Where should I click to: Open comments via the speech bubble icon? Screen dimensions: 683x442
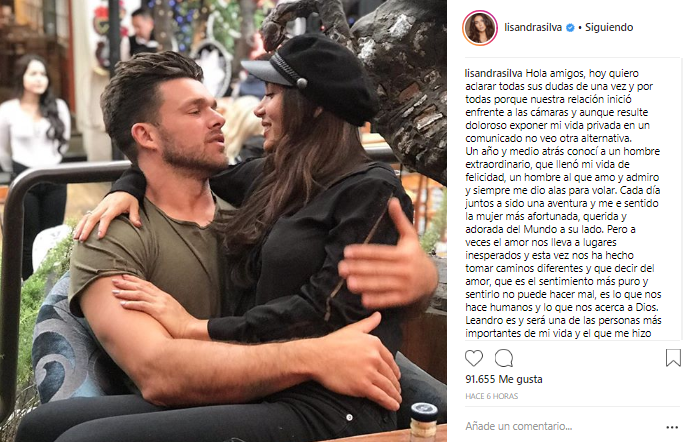point(504,358)
